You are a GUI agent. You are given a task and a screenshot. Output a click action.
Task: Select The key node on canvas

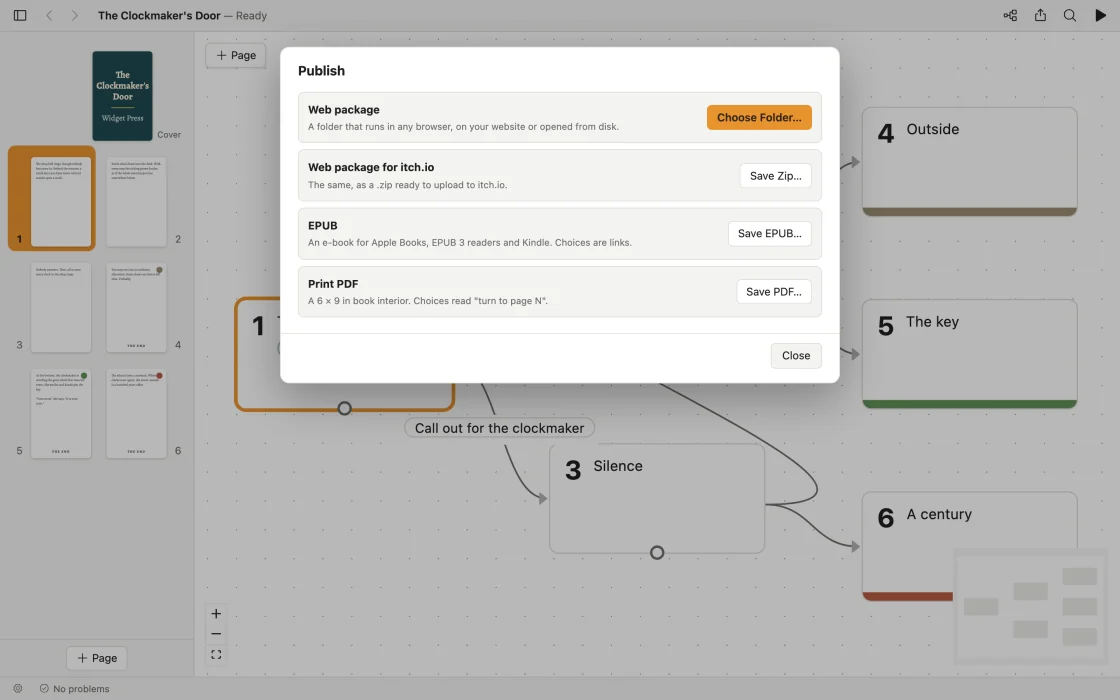click(969, 354)
